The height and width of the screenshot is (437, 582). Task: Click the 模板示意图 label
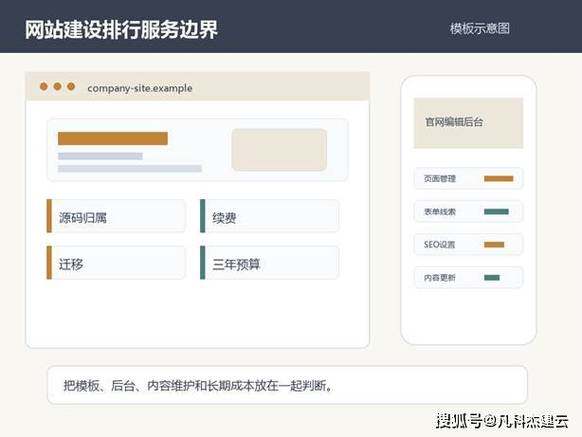point(480,29)
